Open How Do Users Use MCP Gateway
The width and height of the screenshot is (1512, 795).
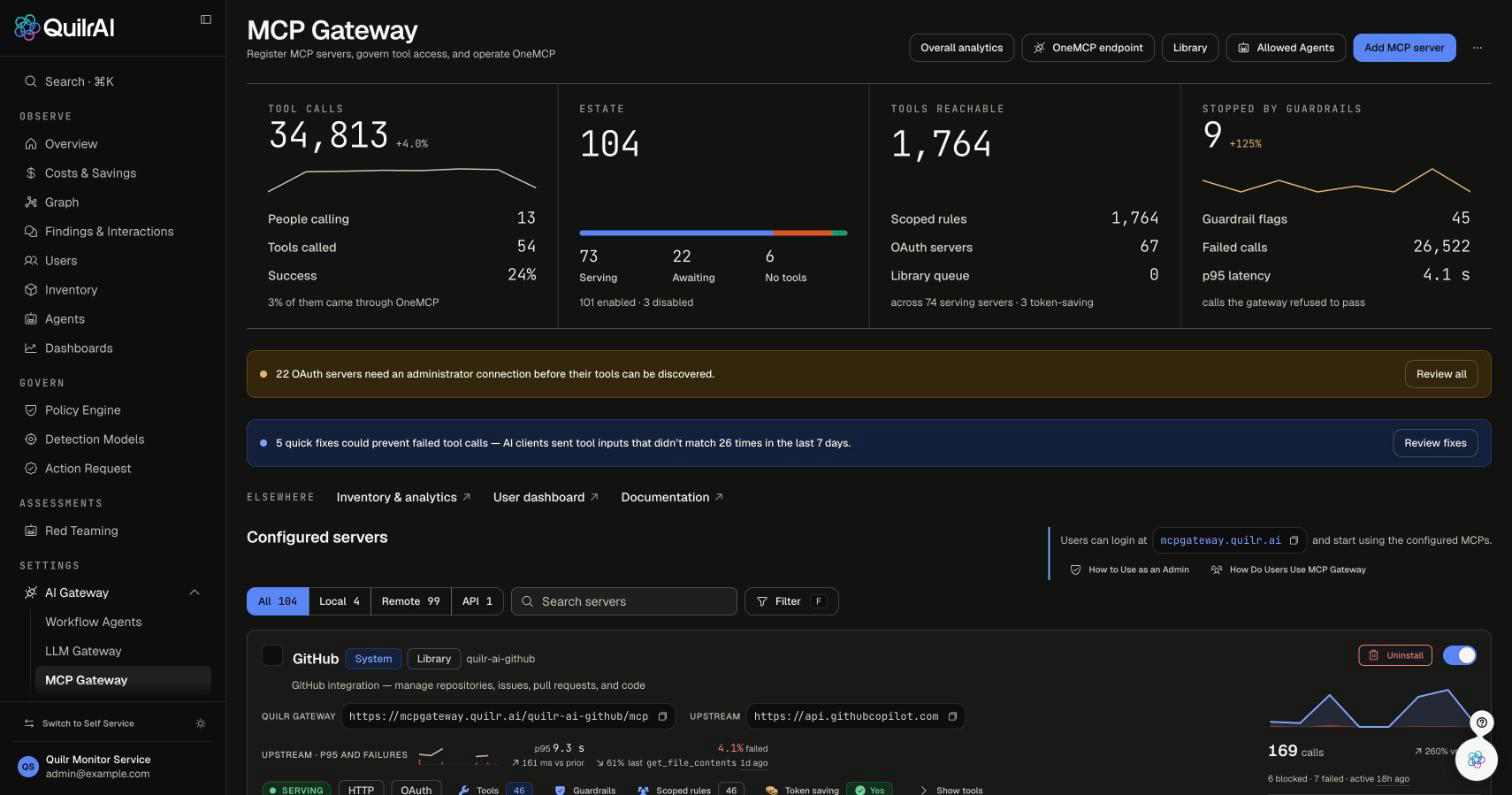1288,570
